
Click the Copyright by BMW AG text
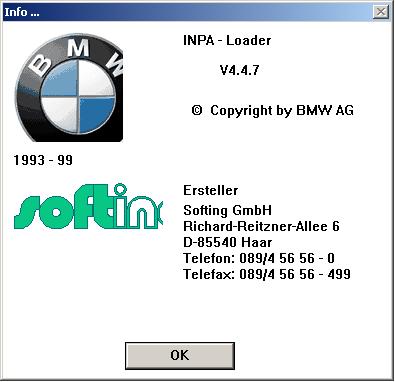282,111
